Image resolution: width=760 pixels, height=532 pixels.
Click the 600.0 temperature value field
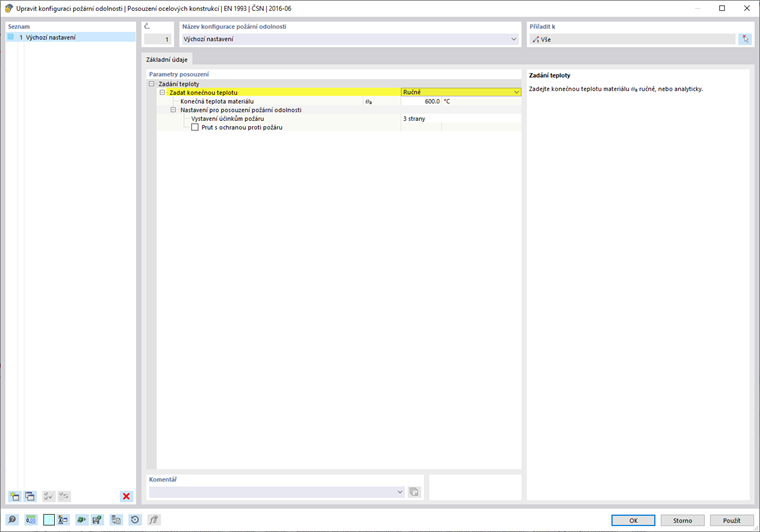(x=421, y=101)
